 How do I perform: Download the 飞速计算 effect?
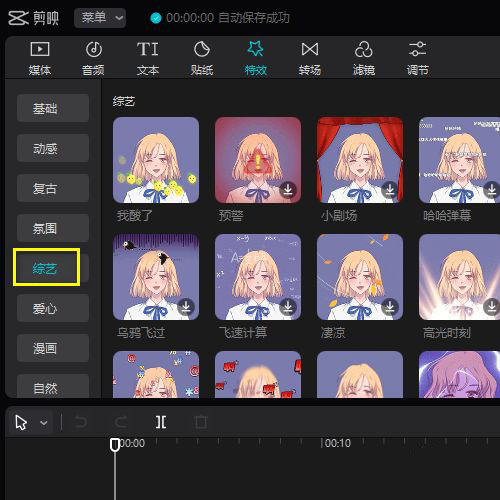pos(288,307)
